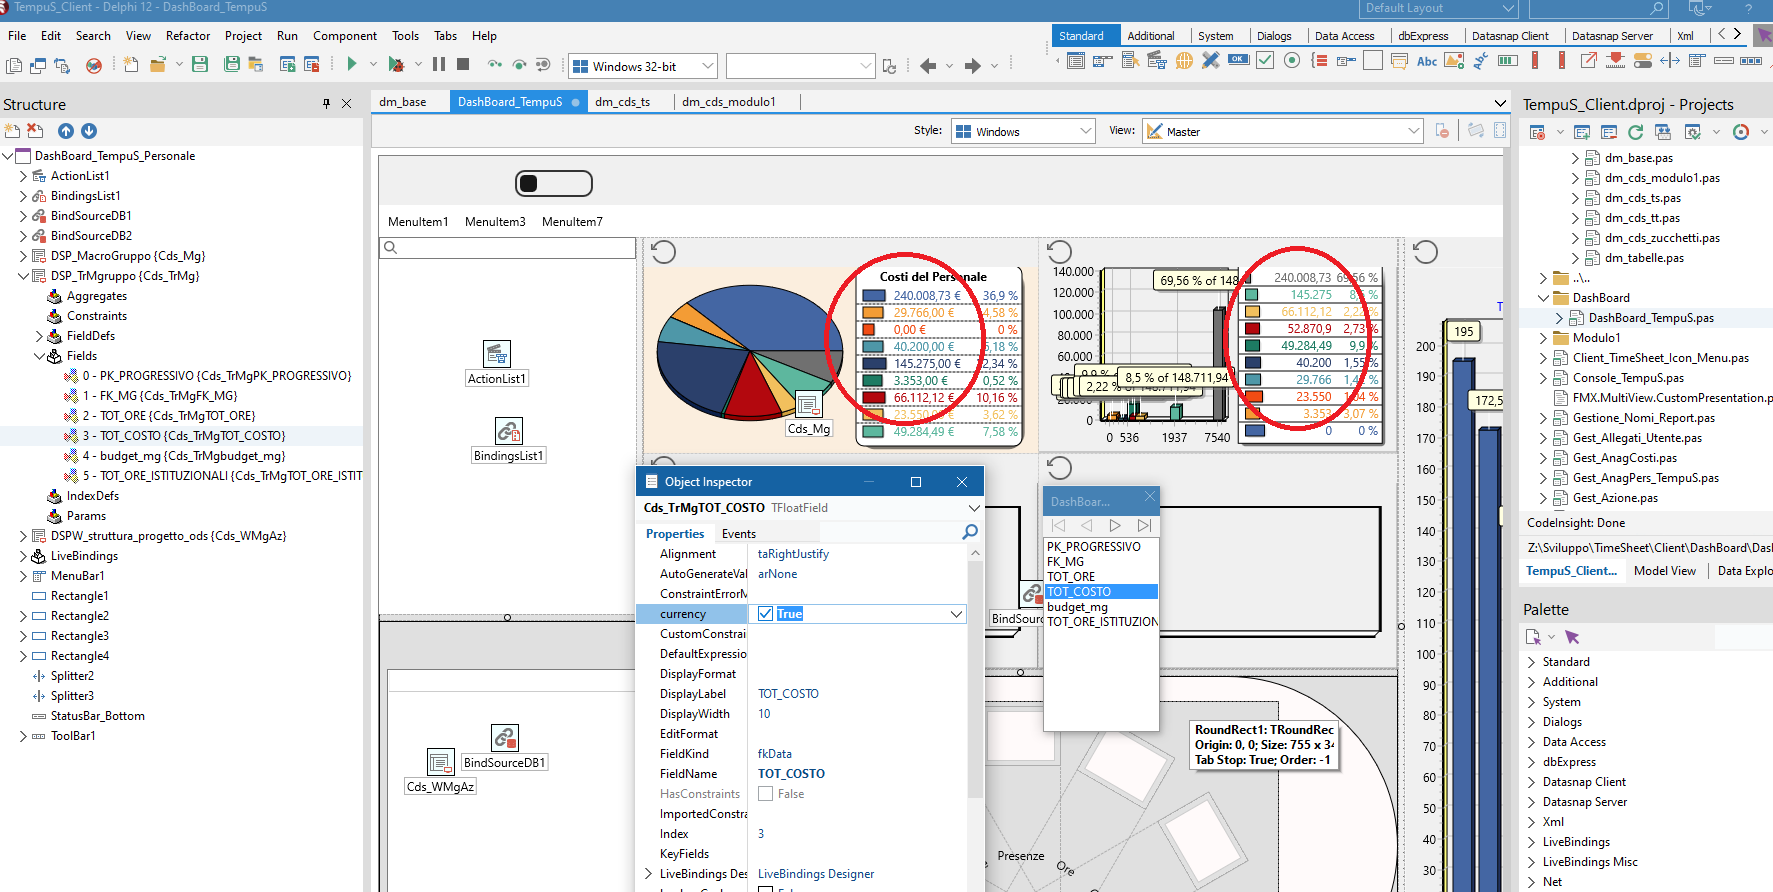
Task: Click MenuItem3 on the form menu bar
Action: click(x=495, y=222)
